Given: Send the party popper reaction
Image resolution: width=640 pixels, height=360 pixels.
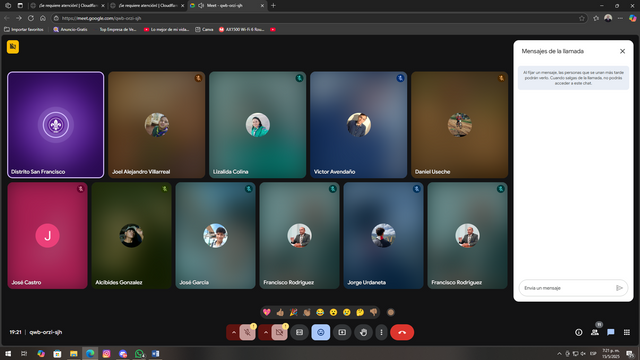Looking at the screenshot, I should (x=293, y=312).
